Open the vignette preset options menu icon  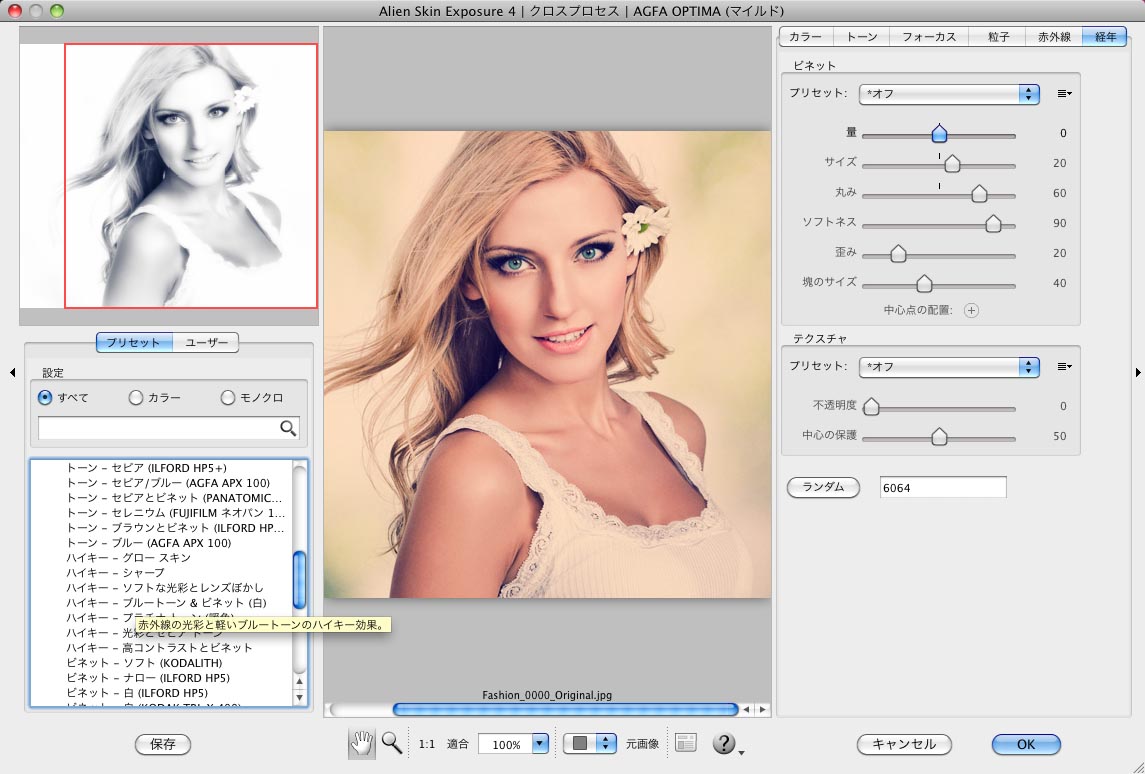click(x=1064, y=93)
